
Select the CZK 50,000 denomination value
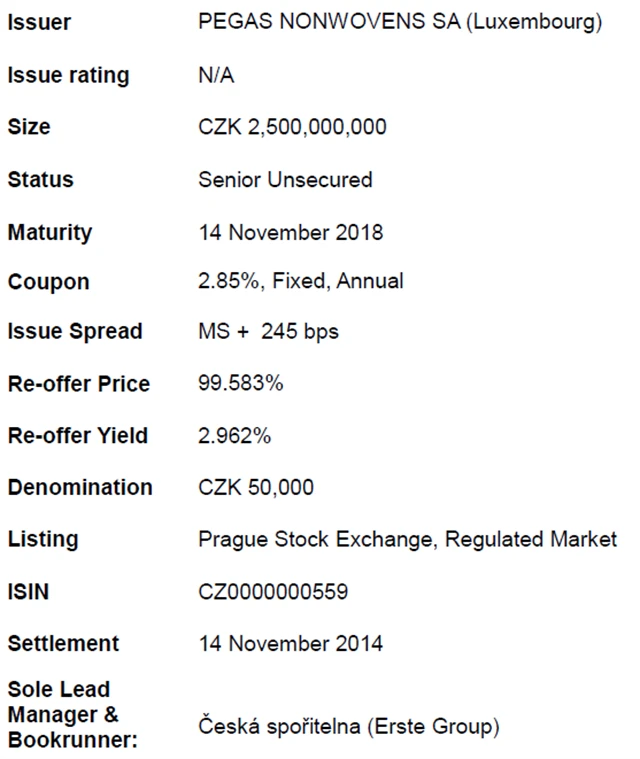coord(256,488)
